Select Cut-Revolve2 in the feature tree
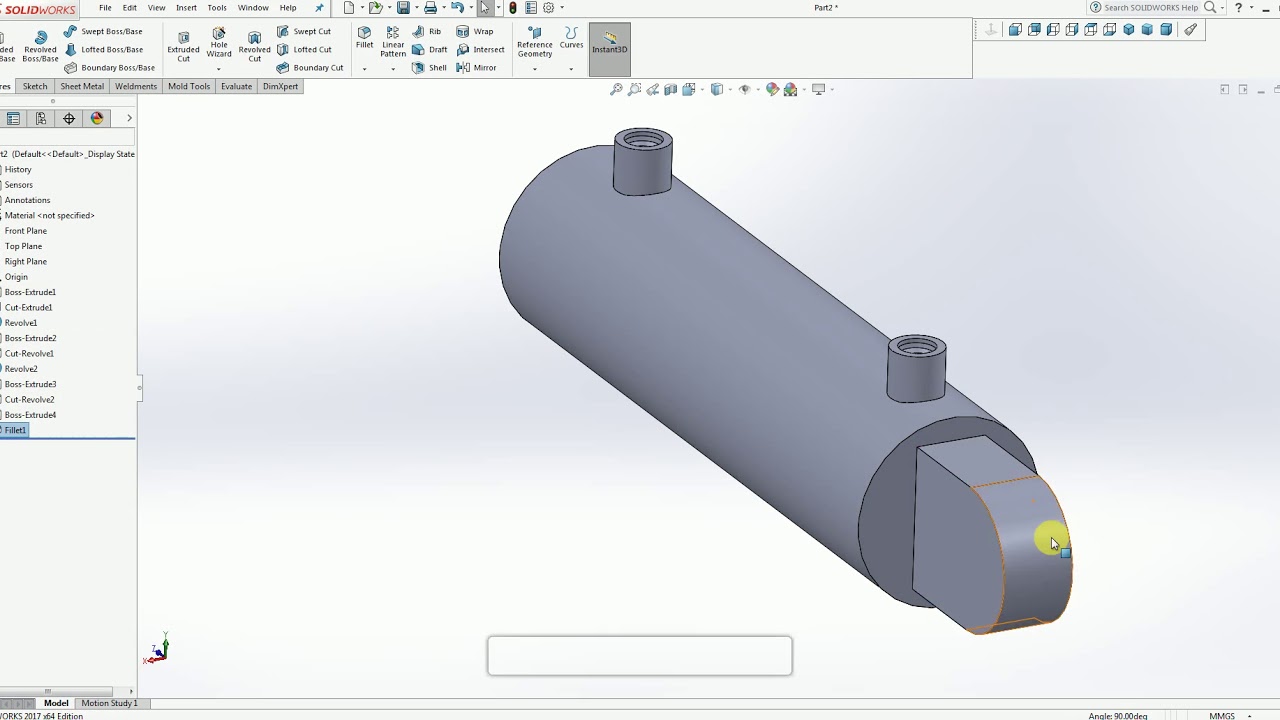 29,399
